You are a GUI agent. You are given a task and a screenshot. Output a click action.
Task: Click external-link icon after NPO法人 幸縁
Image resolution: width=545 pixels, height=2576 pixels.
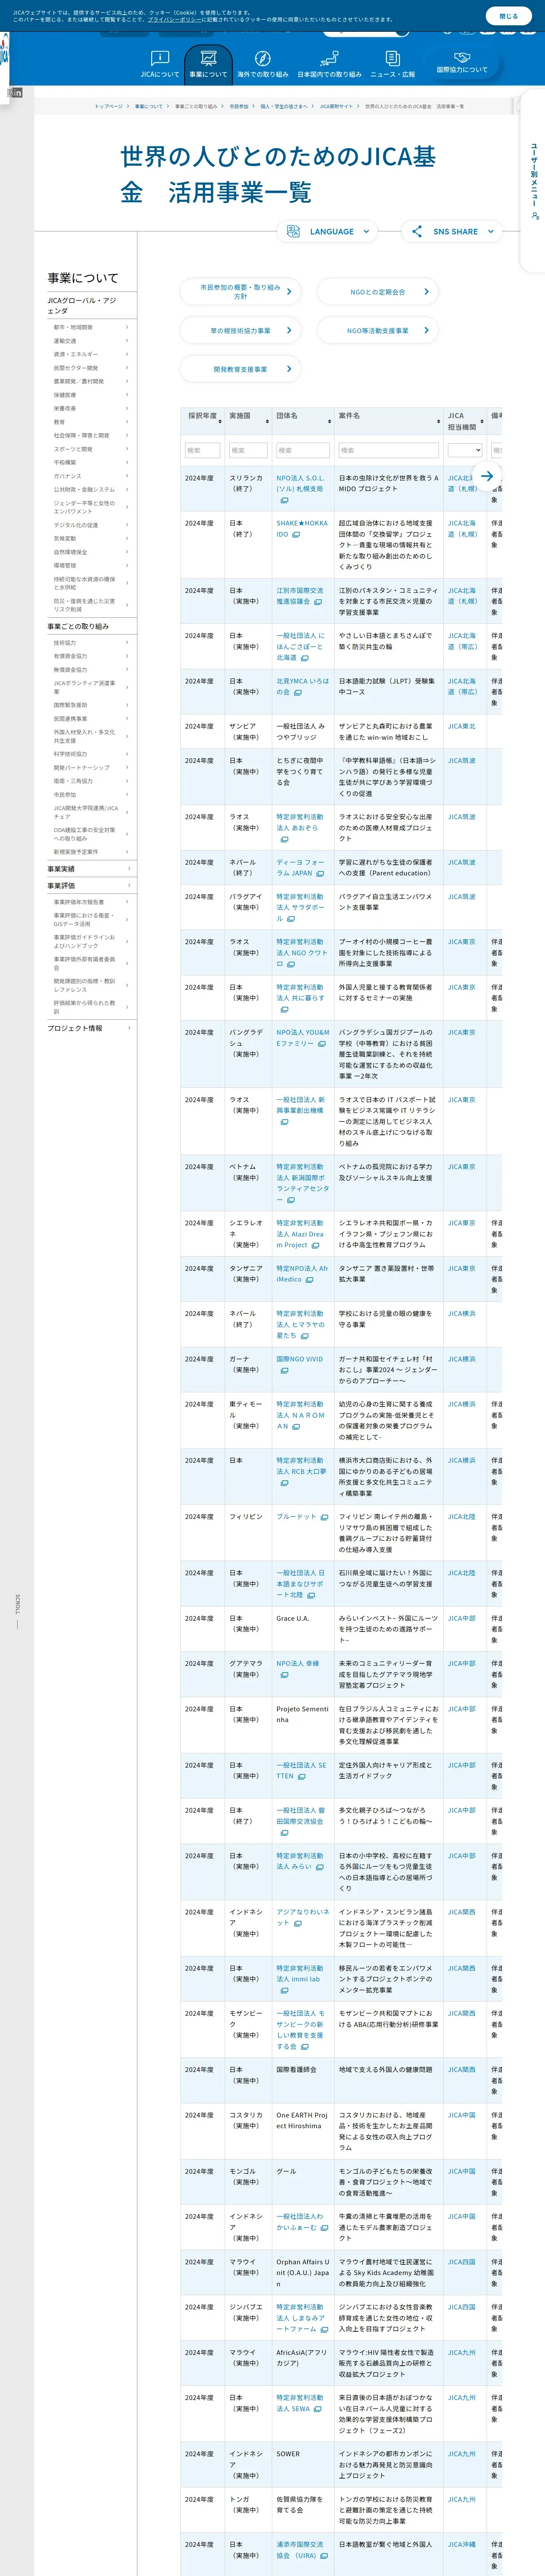pyautogui.click(x=284, y=1675)
